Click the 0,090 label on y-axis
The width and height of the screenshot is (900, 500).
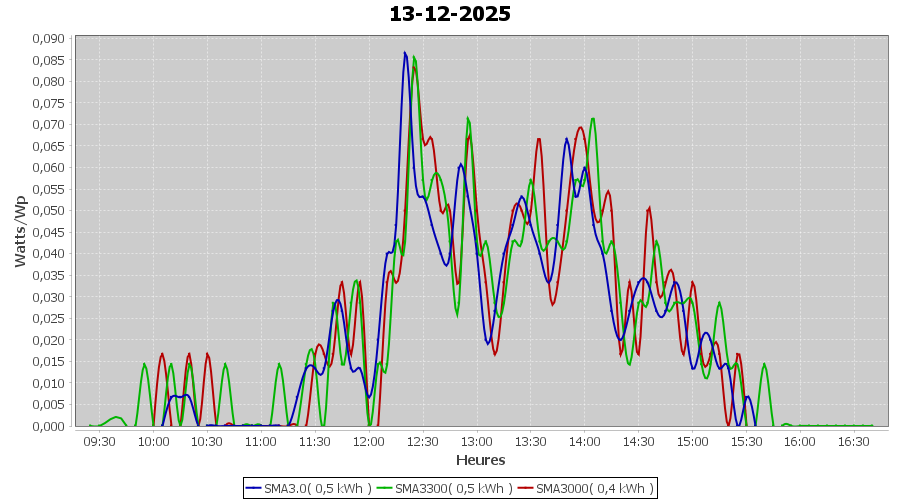pos(48,39)
